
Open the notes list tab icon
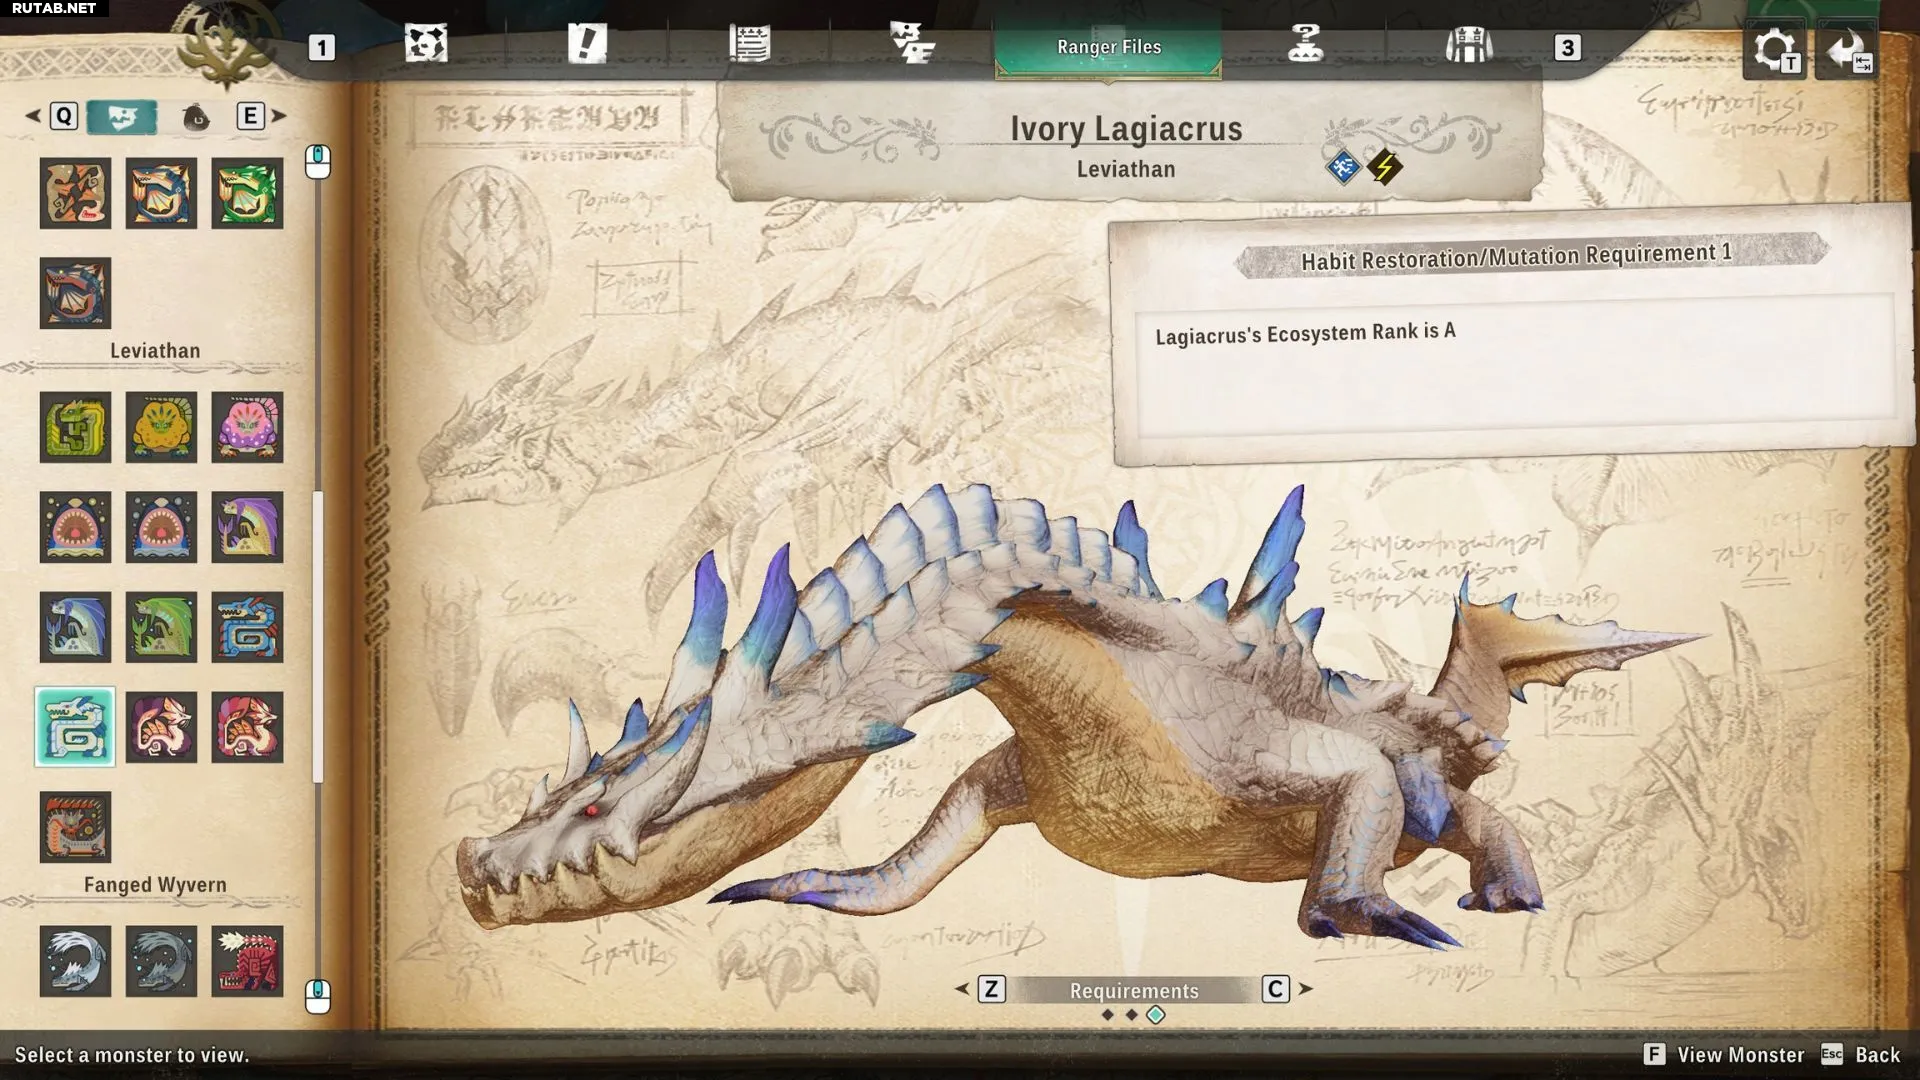click(x=749, y=45)
